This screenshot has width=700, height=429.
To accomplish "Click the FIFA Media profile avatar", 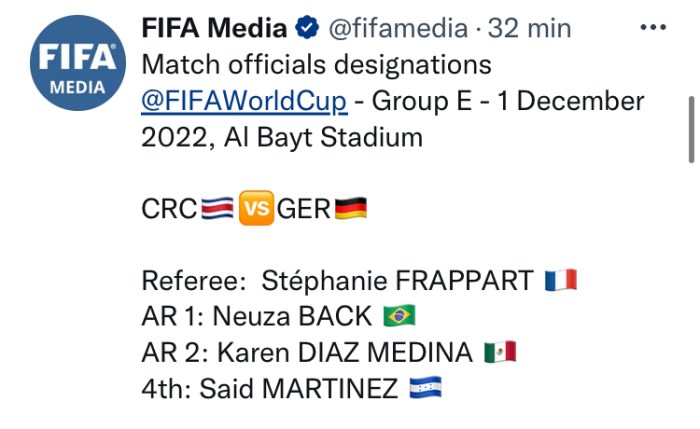I will pyautogui.click(x=79, y=64).
